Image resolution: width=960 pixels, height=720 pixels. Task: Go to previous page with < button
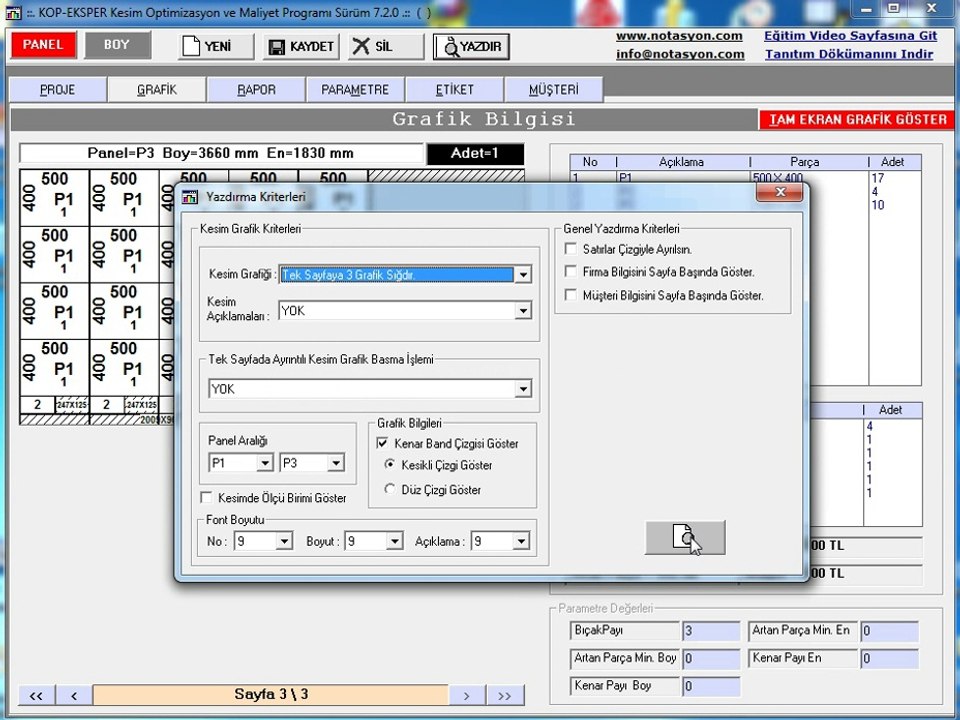point(74,696)
